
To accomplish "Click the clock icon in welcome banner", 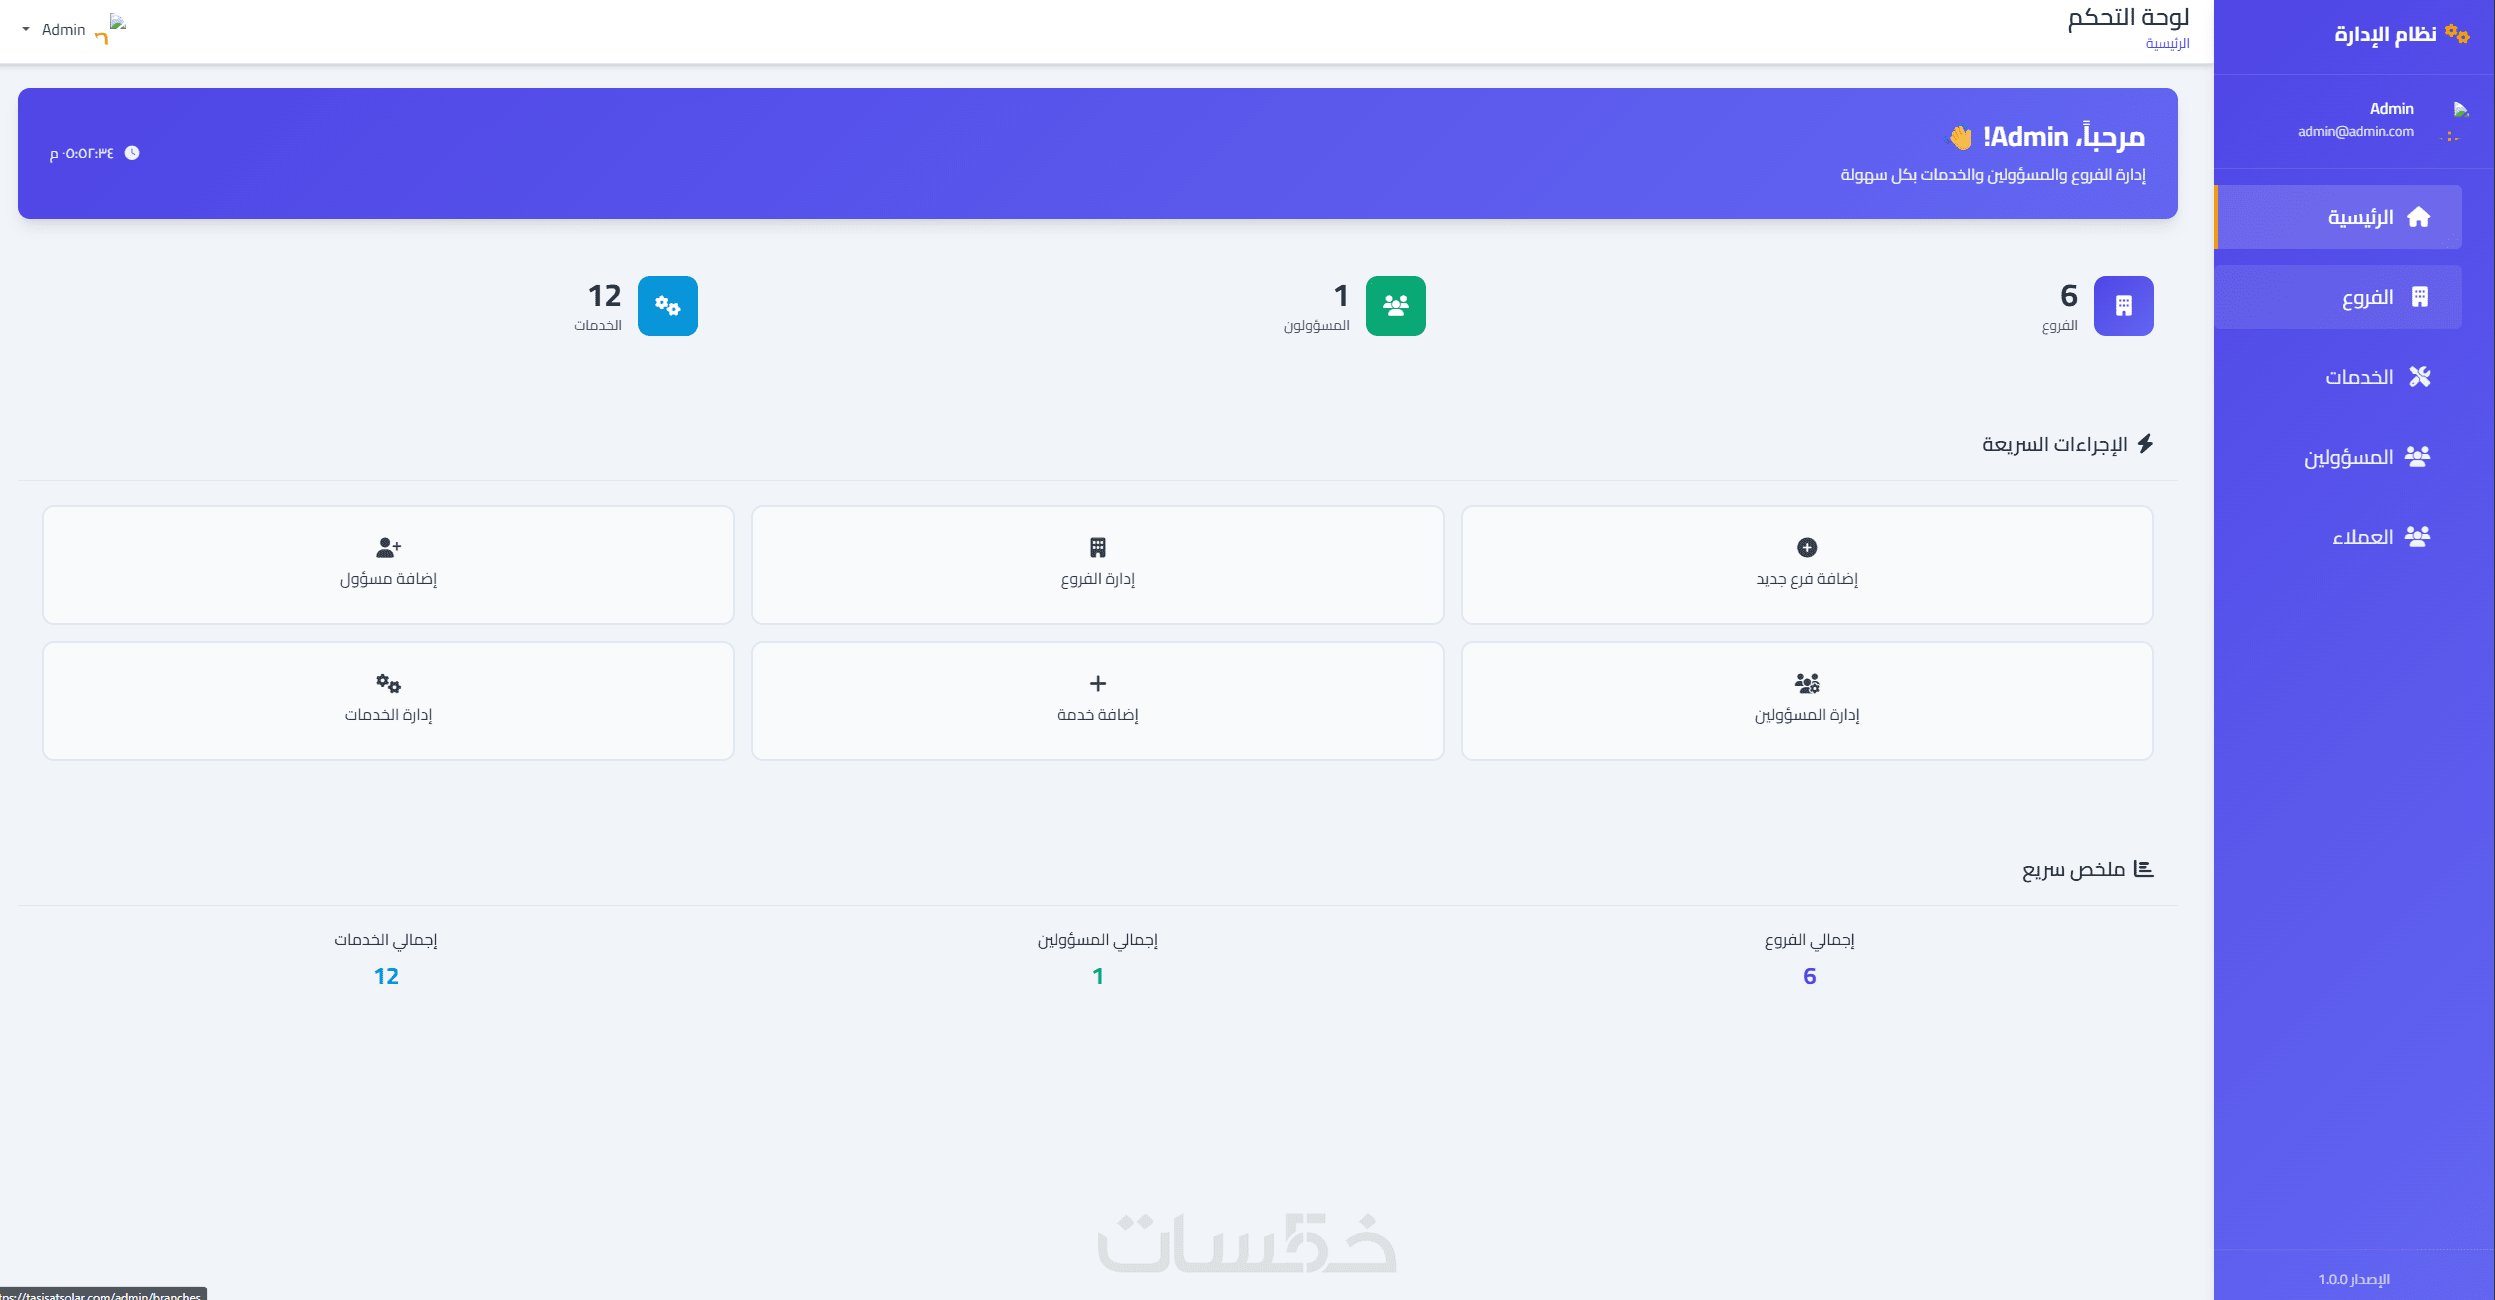I will point(132,153).
